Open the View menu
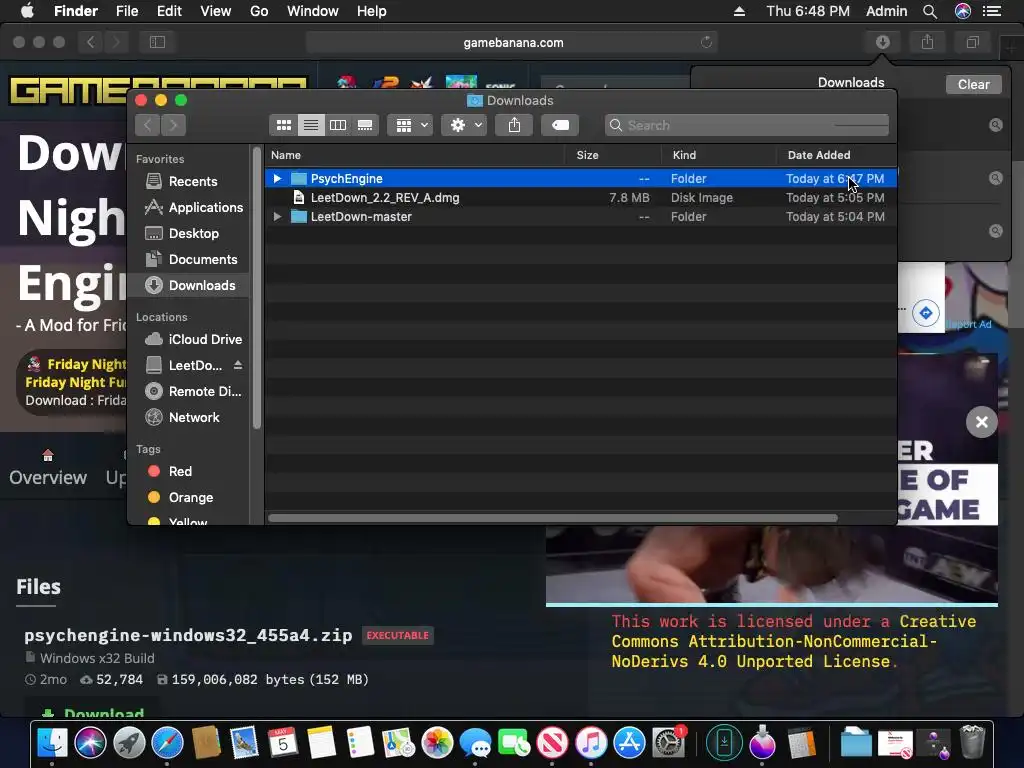Screen dimensions: 1024x768 [x=216, y=11]
